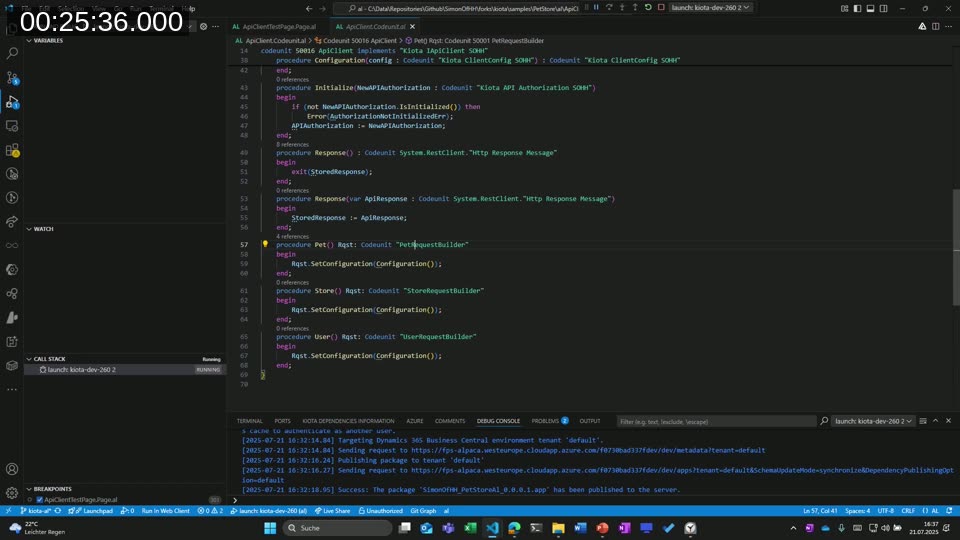Click the Unauthorized status bar item

point(380,511)
